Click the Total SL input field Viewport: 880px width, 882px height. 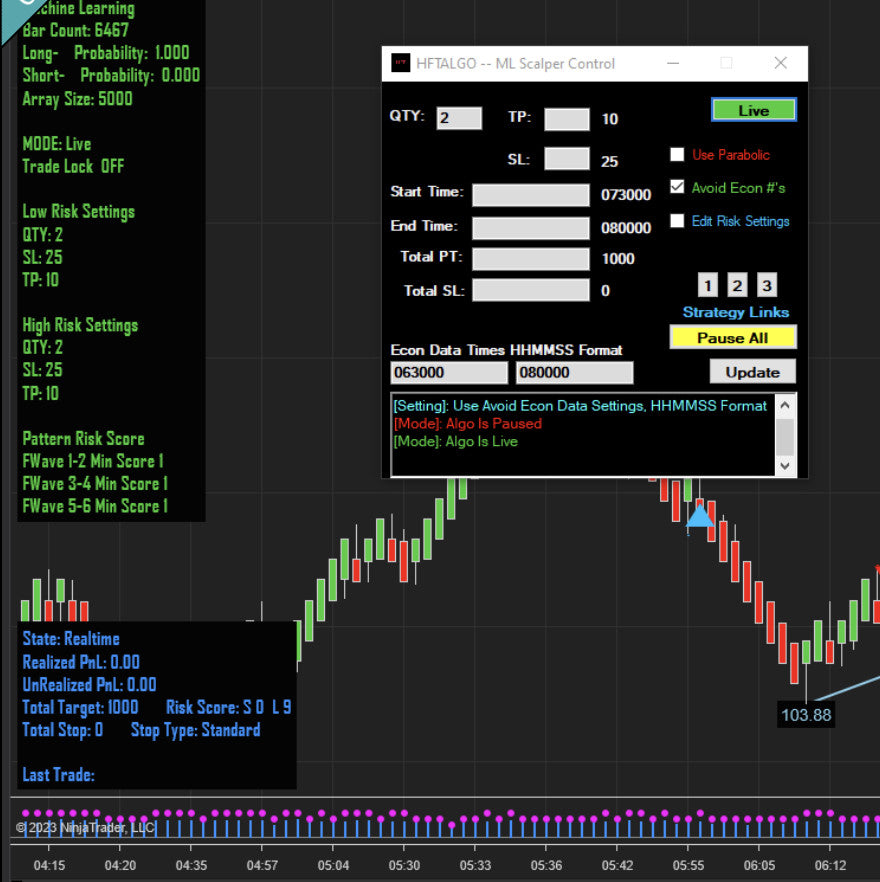[531, 290]
